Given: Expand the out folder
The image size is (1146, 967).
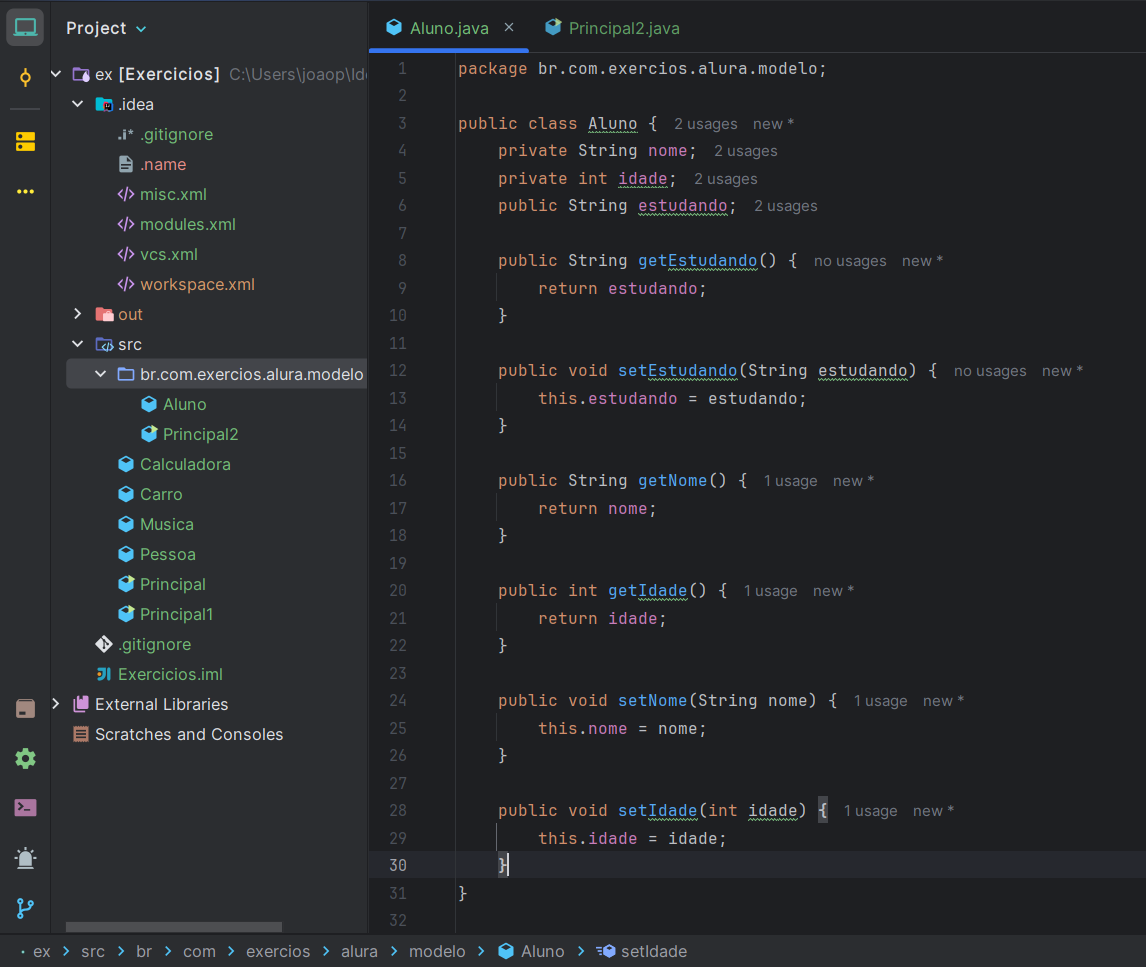Looking at the screenshot, I should click(78, 314).
